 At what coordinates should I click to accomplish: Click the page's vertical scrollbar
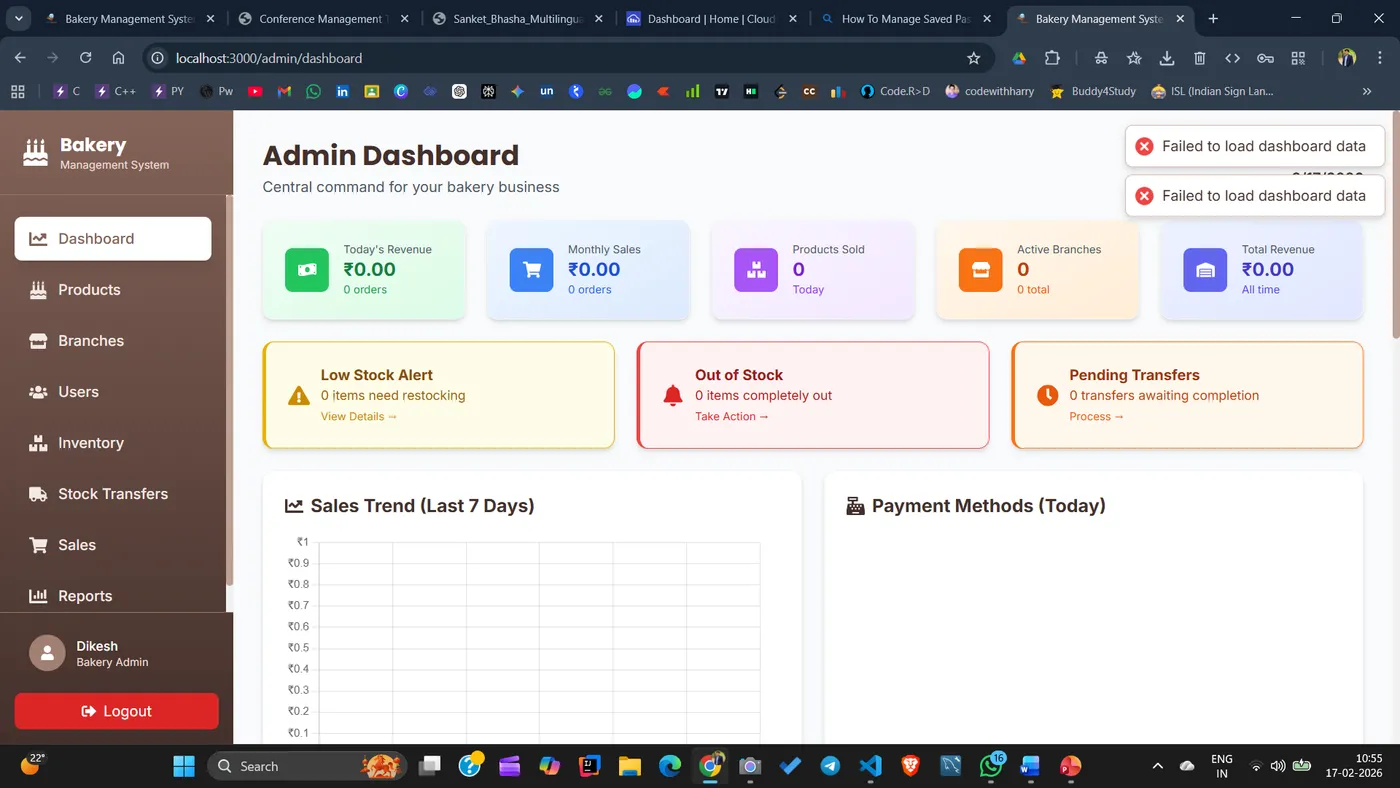coord(1394,225)
